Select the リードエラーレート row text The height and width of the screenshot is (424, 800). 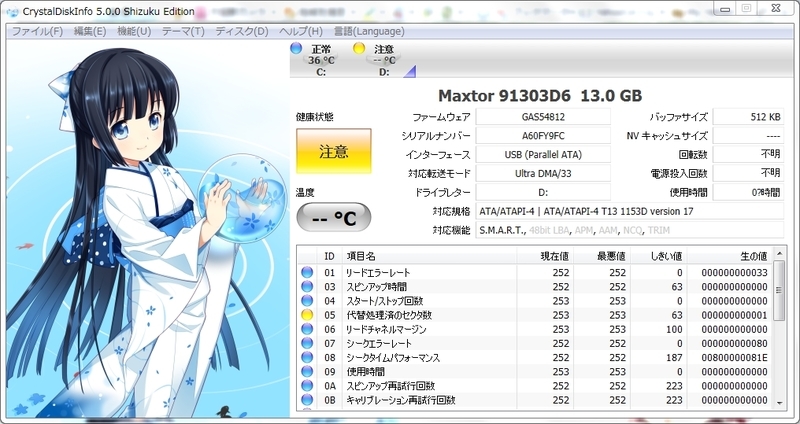(378, 273)
